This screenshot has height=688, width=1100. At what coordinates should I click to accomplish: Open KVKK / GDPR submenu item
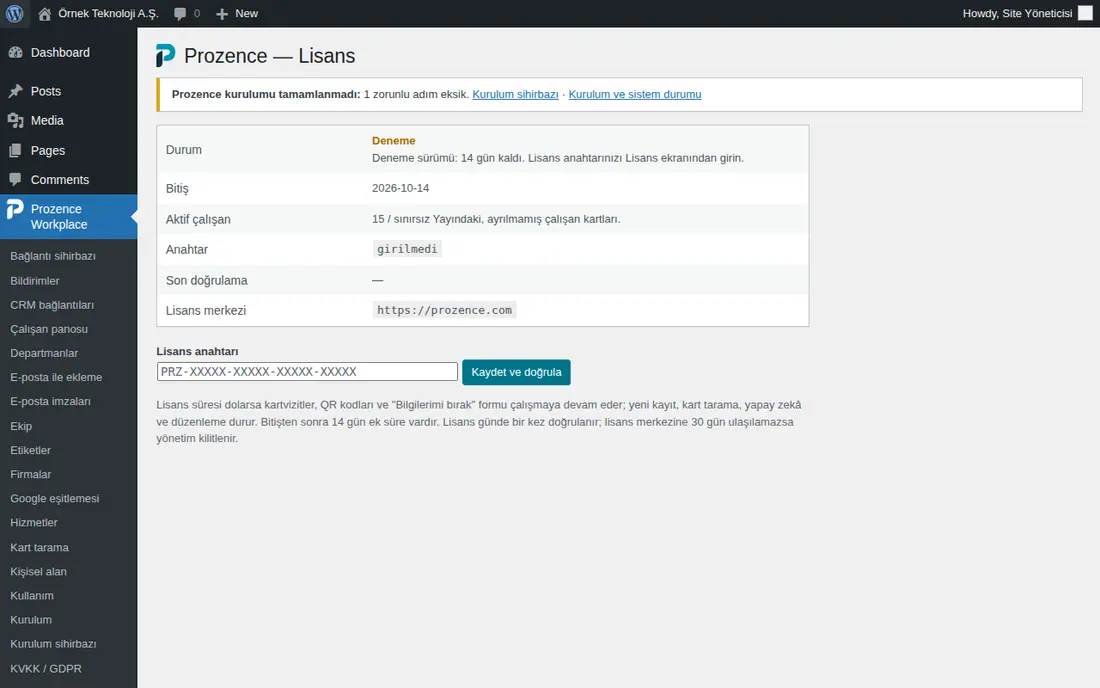[46, 668]
